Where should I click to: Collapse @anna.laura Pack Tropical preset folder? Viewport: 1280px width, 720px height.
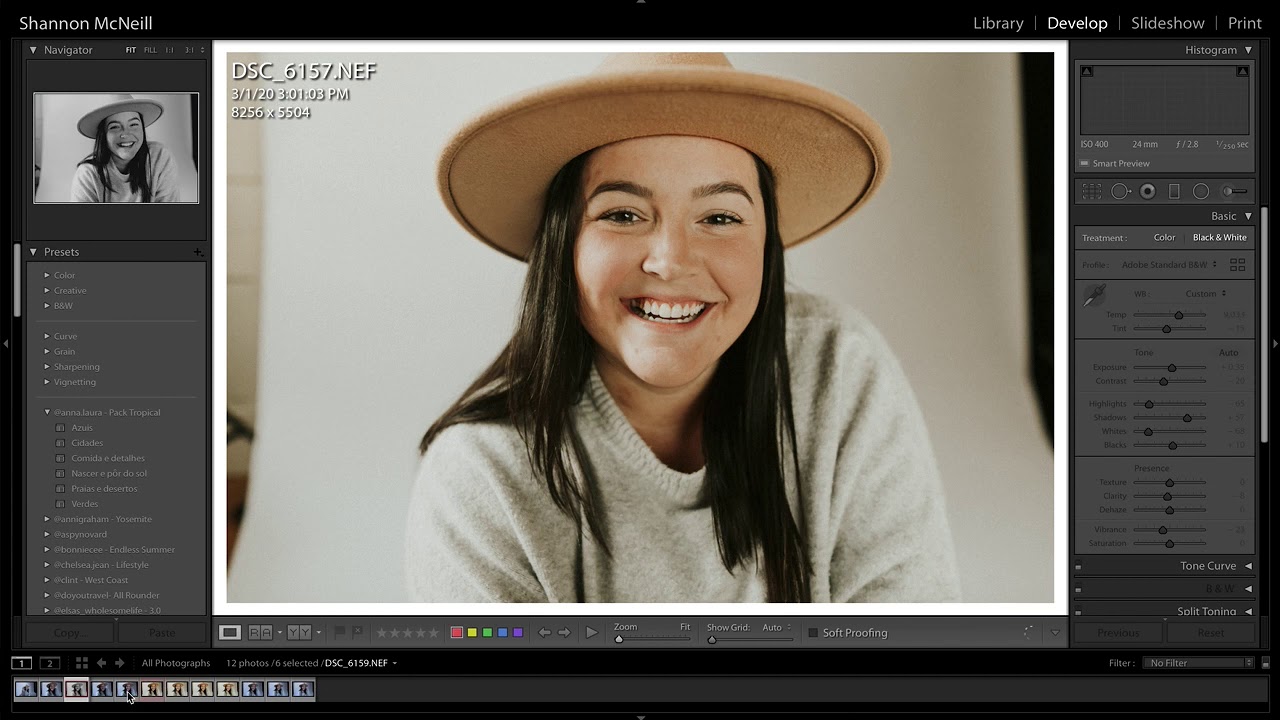click(x=47, y=412)
